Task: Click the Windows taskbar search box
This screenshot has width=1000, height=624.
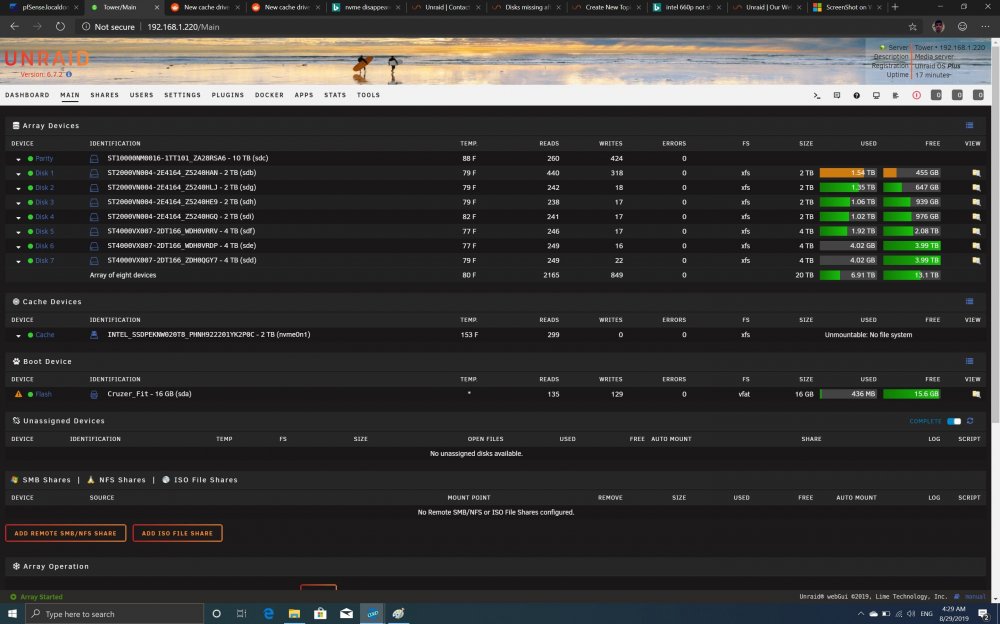Action: tap(115, 614)
